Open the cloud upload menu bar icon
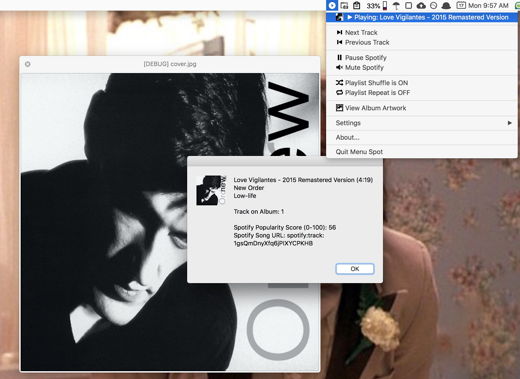This screenshot has height=379, width=520. click(x=421, y=6)
